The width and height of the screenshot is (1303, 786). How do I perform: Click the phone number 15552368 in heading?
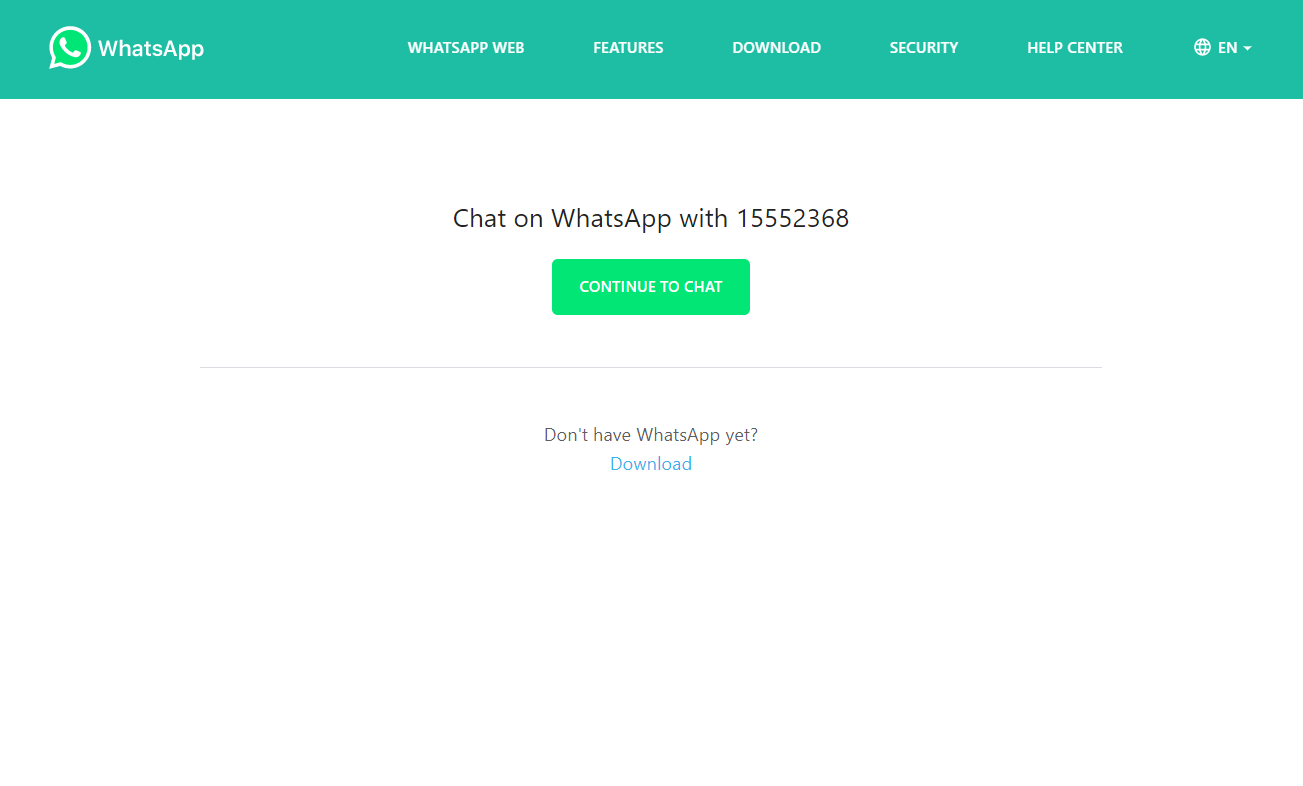coord(793,218)
